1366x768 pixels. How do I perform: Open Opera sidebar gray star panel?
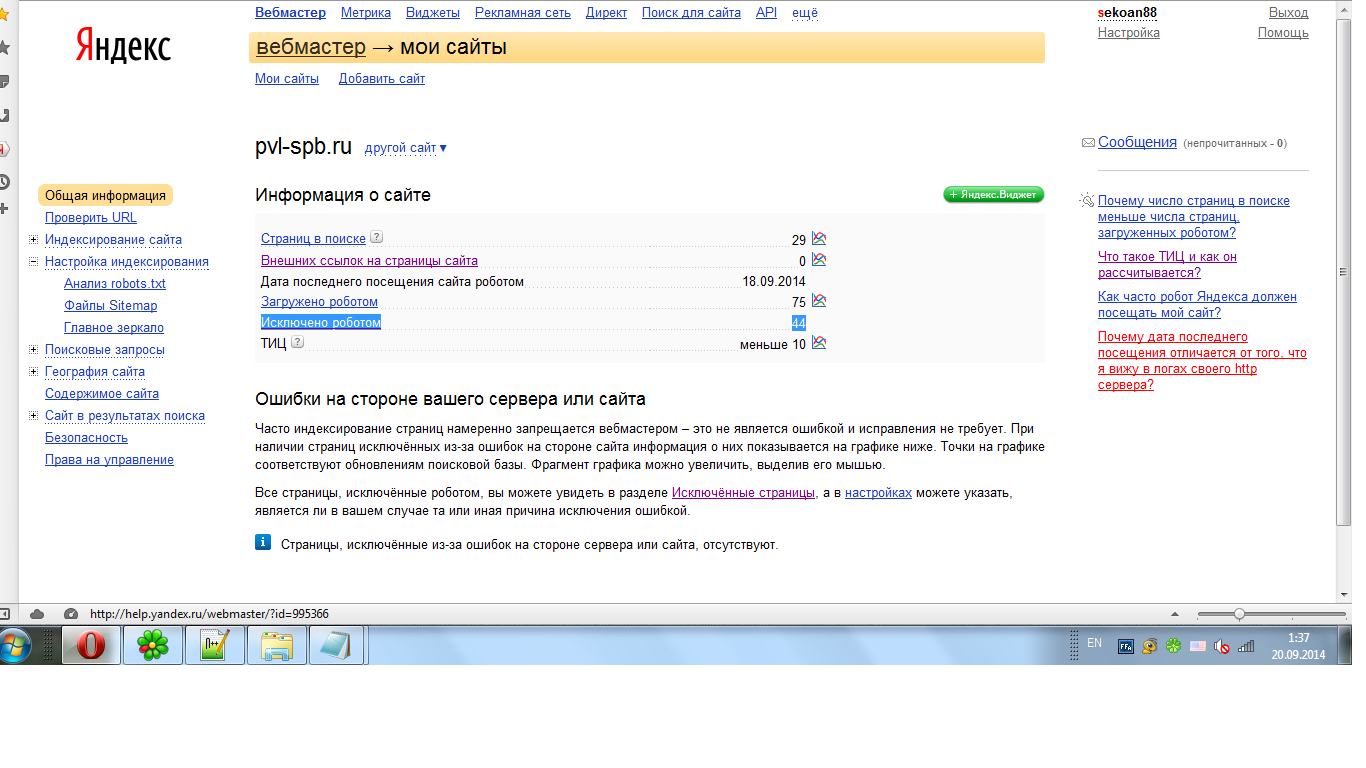[4, 47]
